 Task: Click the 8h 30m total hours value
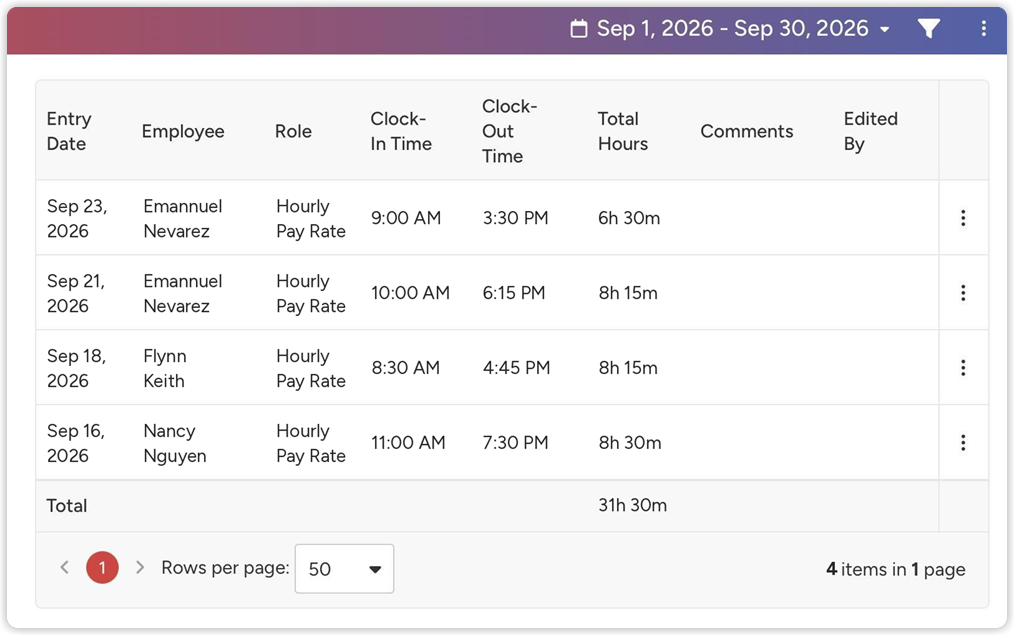pos(630,443)
